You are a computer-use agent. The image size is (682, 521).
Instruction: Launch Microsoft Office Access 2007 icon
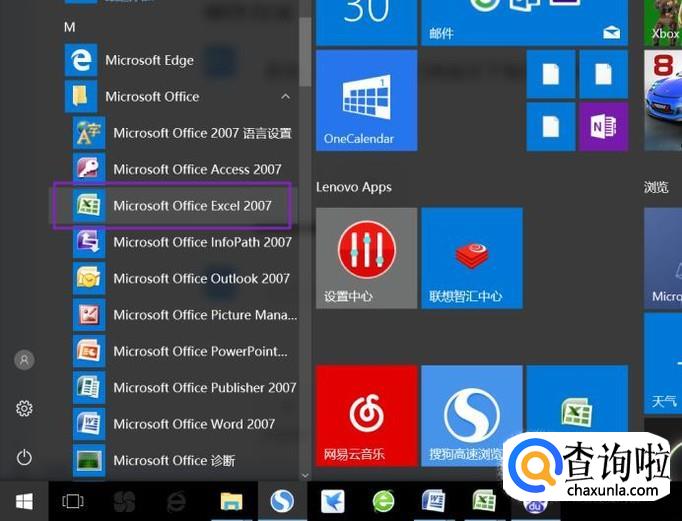coord(89,169)
